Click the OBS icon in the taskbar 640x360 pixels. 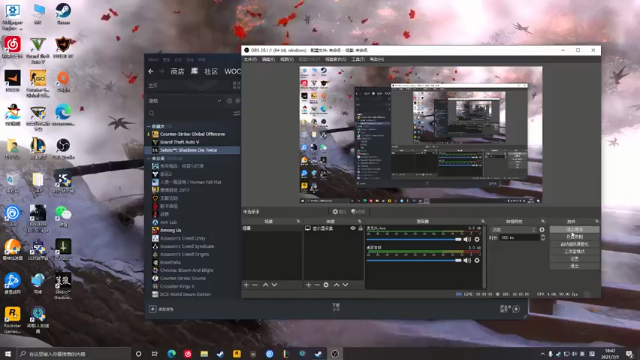335,354
